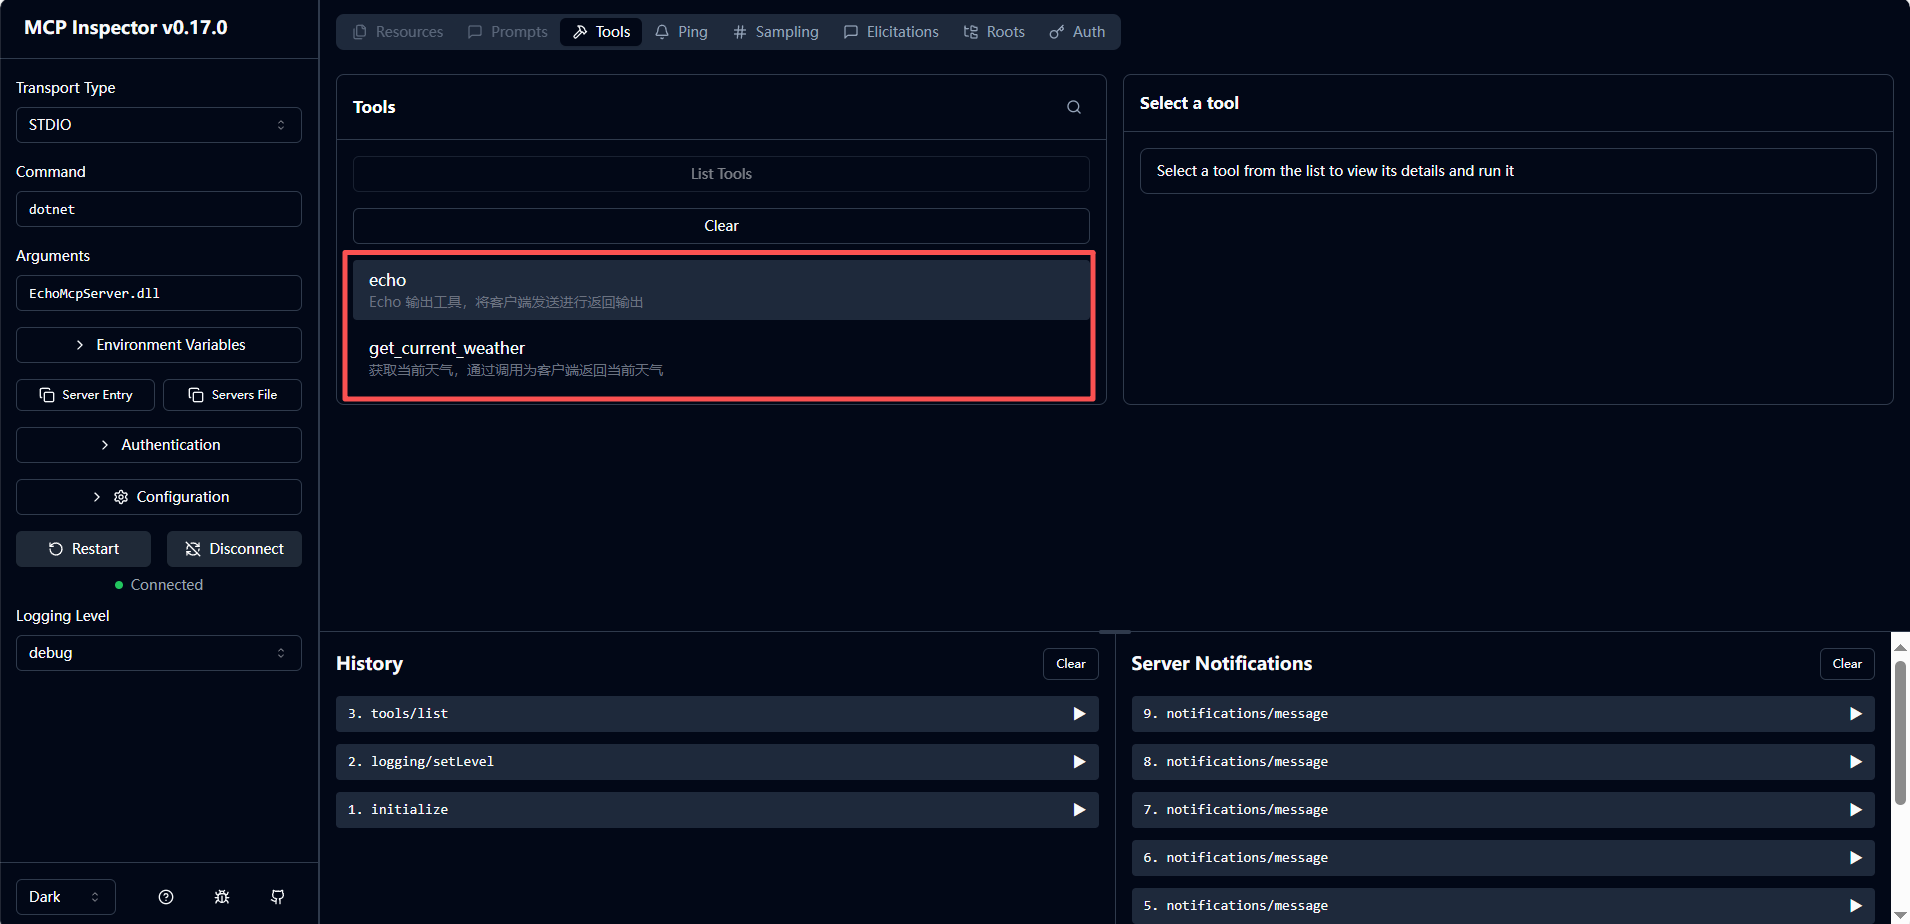
Task: Expand notification 6 message arrow
Action: click(1855, 858)
